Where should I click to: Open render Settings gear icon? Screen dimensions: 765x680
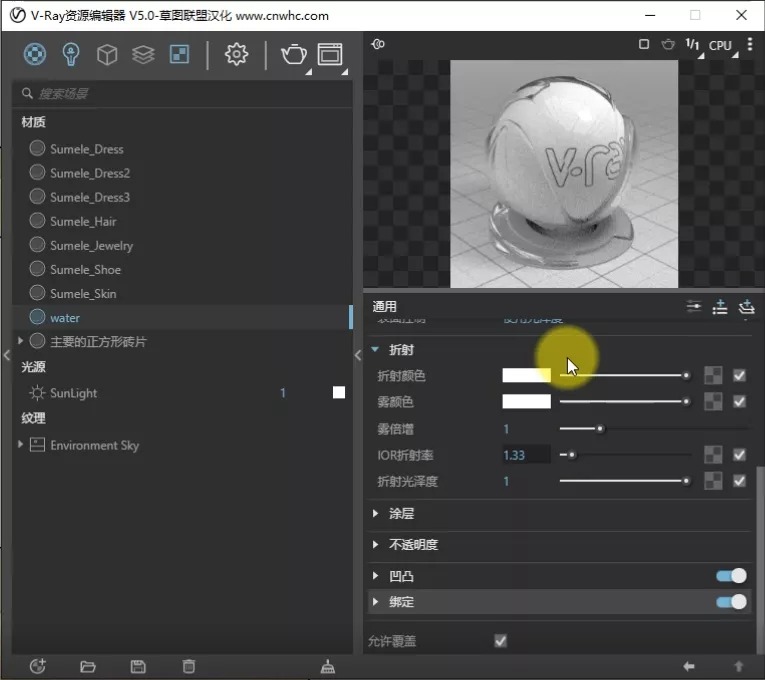(236, 54)
